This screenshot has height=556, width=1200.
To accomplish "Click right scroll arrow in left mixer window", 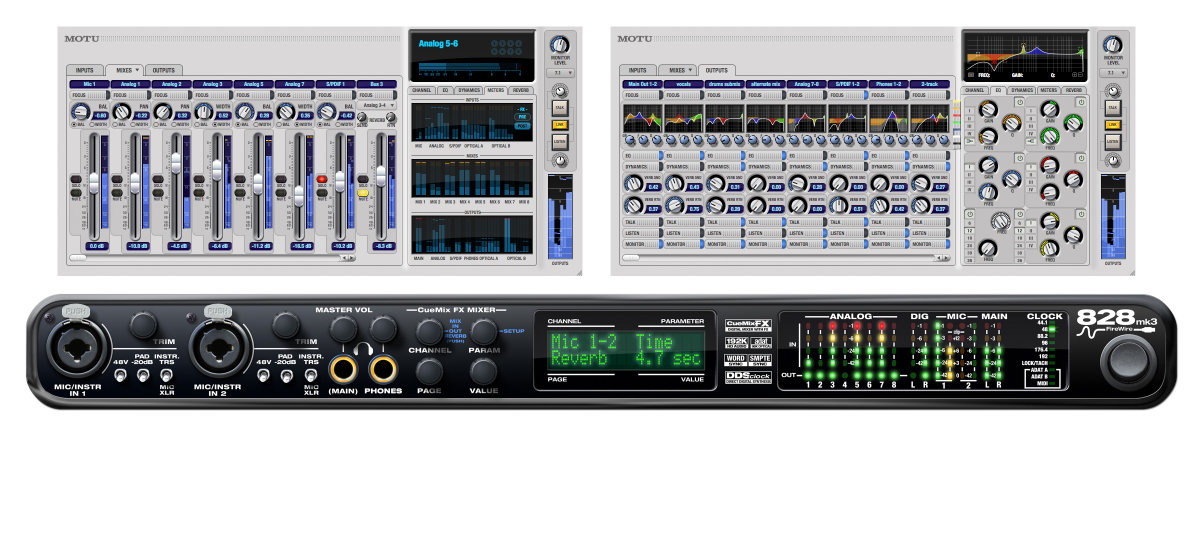I will pyautogui.click(x=352, y=258).
